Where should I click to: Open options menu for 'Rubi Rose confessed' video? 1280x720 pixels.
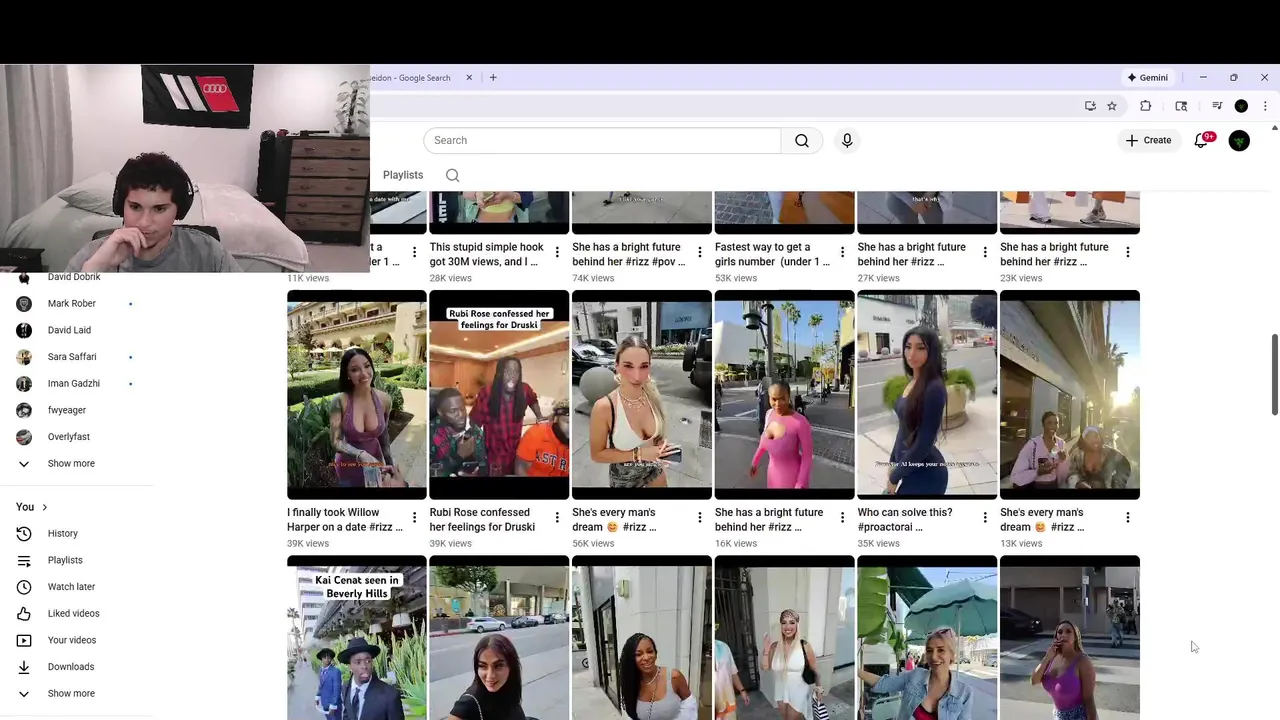pos(557,518)
